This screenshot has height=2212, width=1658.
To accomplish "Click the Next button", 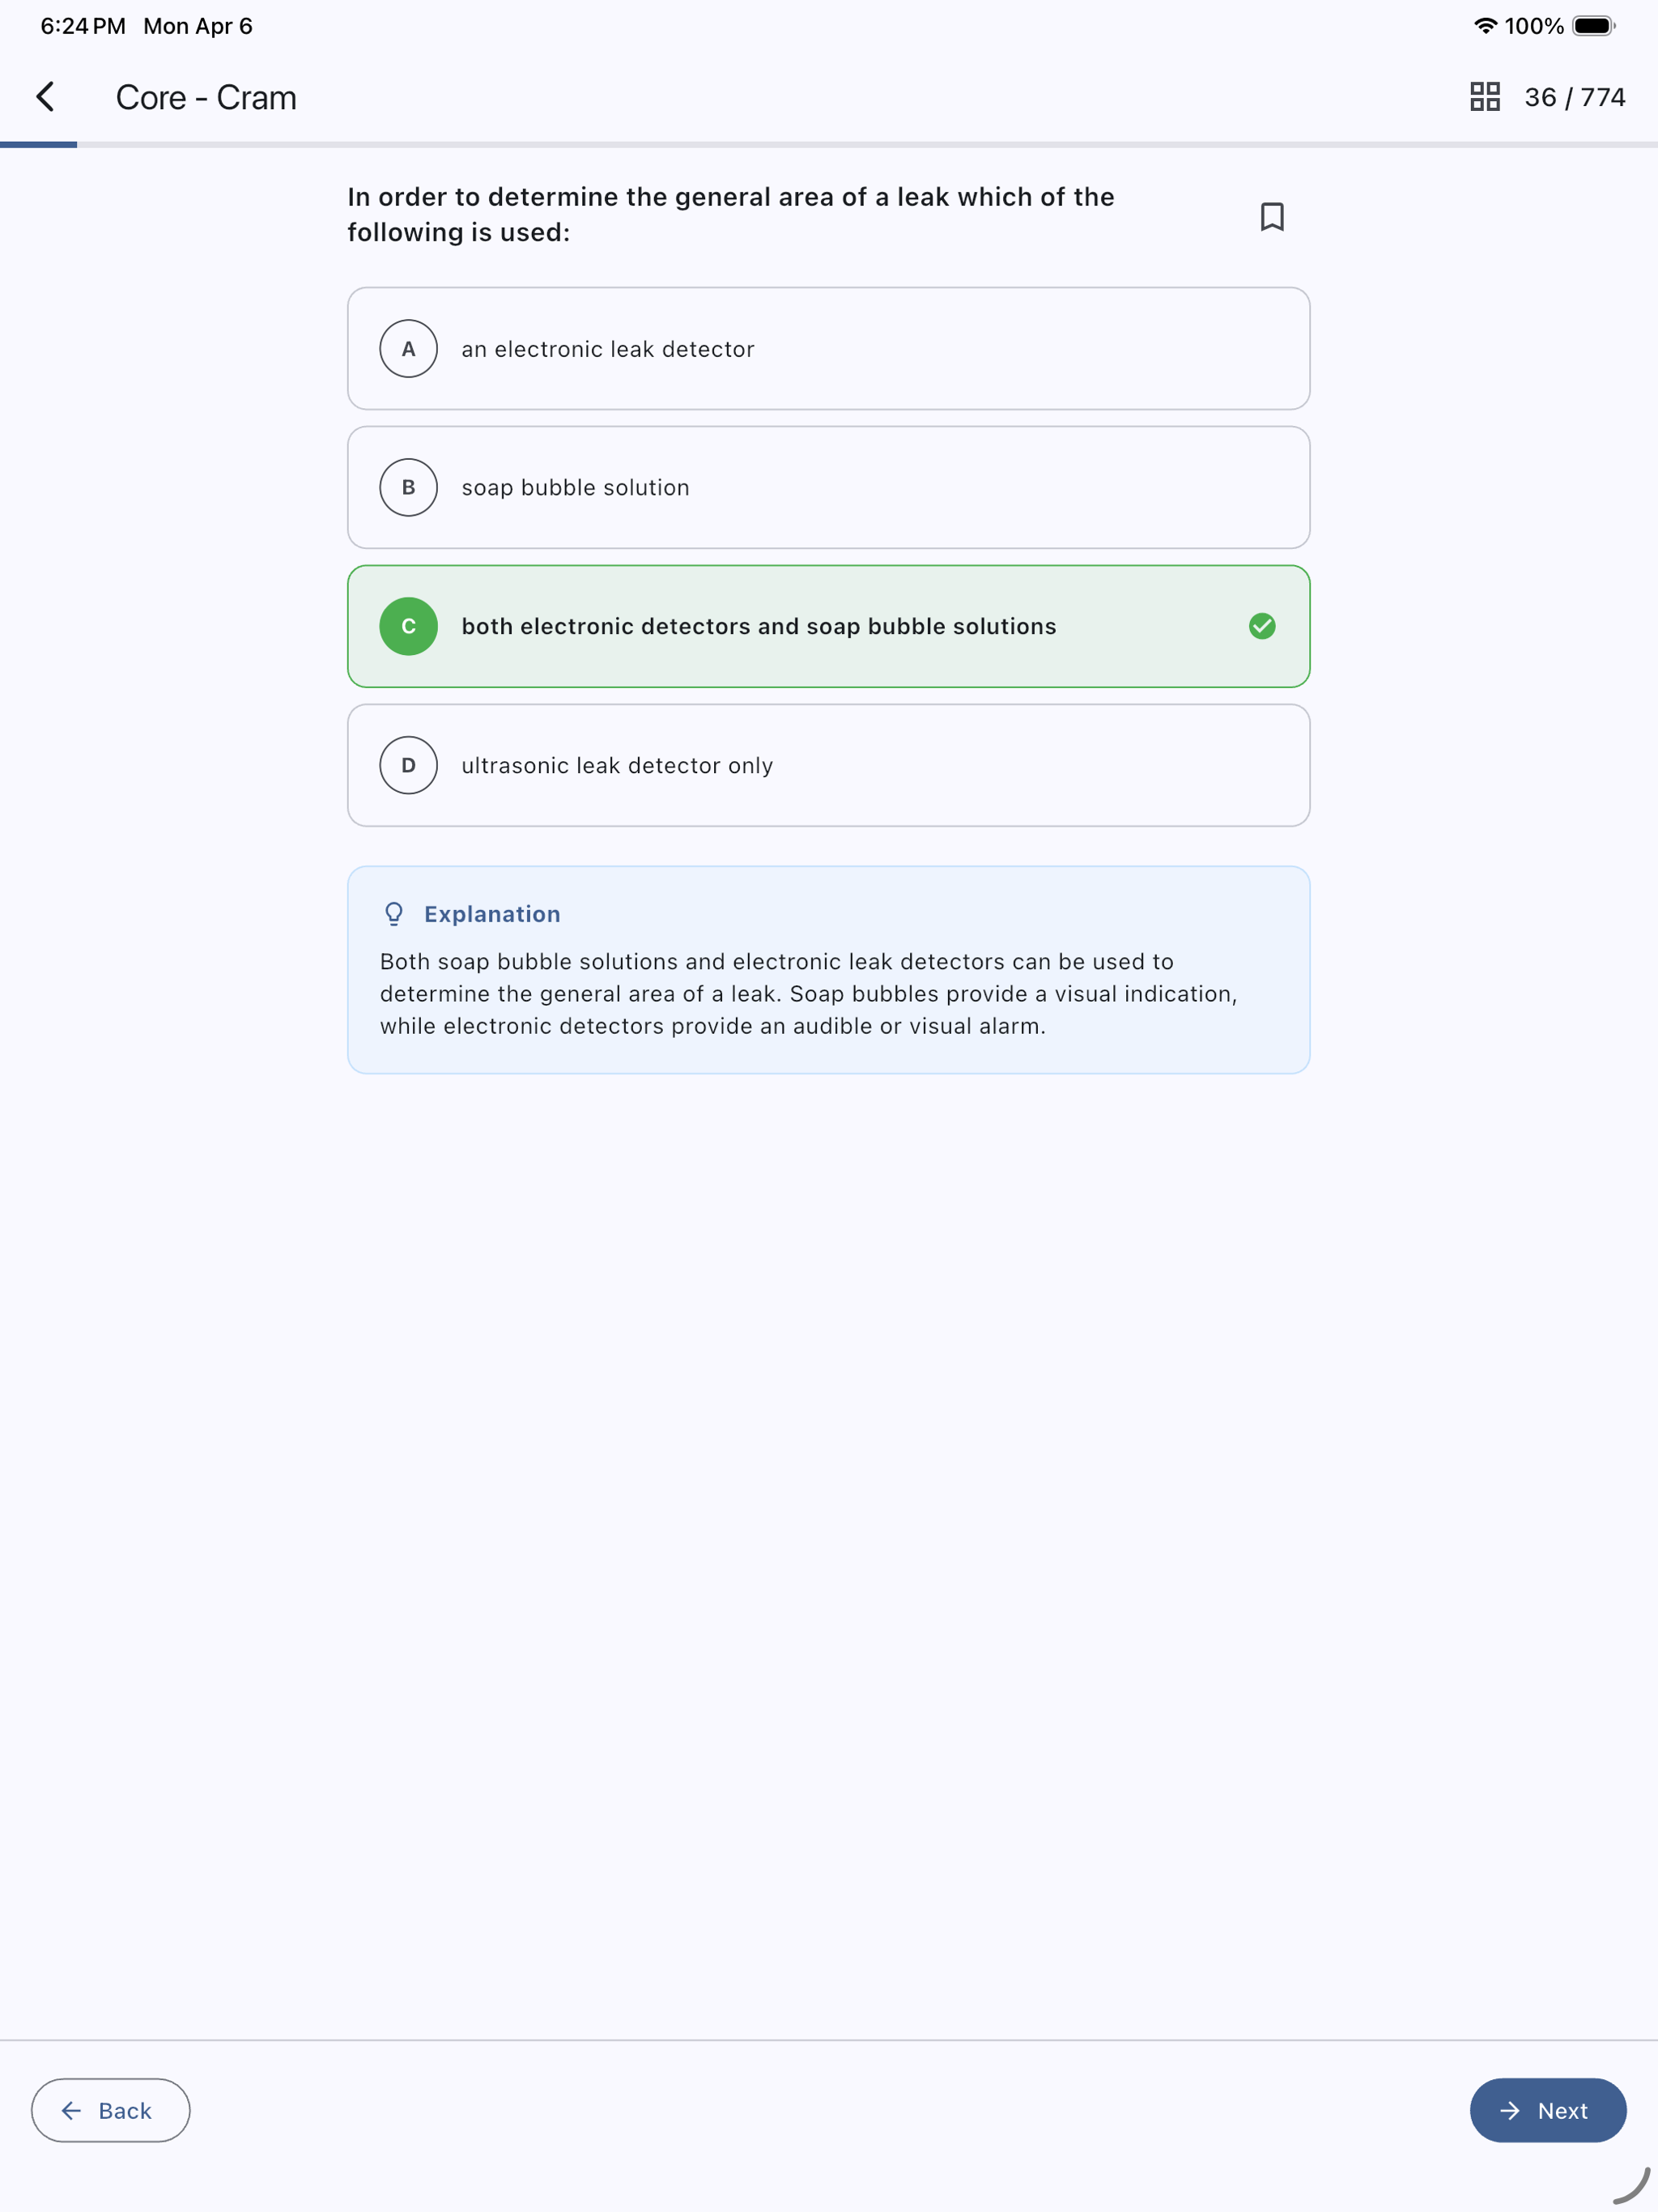I will [1548, 2110].
